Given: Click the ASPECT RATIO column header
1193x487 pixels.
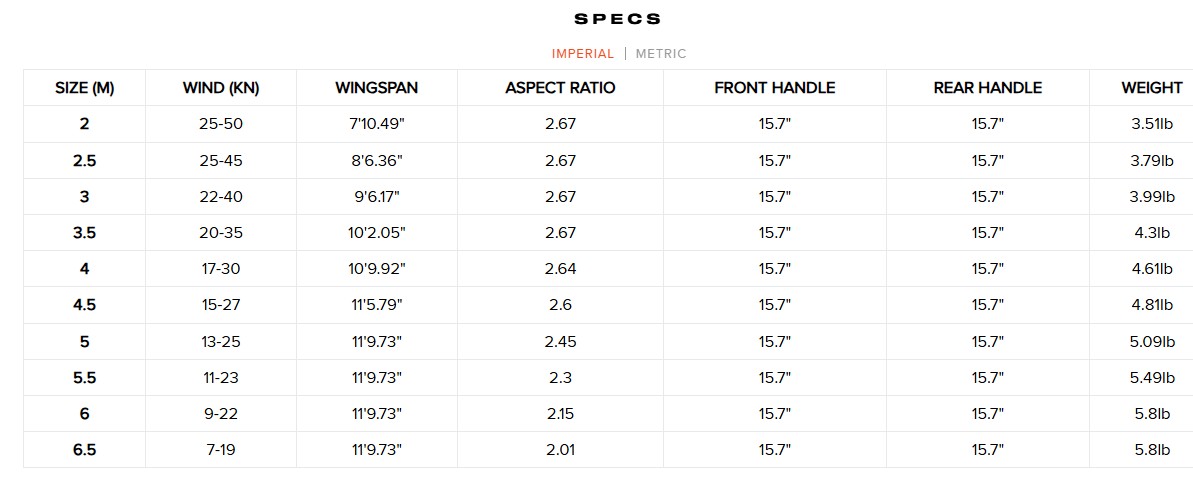Looking at the screenshot, I should coord(560,88).
